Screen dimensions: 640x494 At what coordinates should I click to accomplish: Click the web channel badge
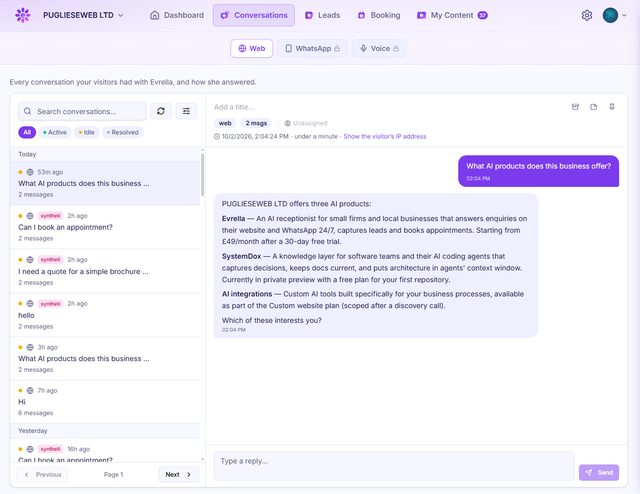[x=225, y=123]
